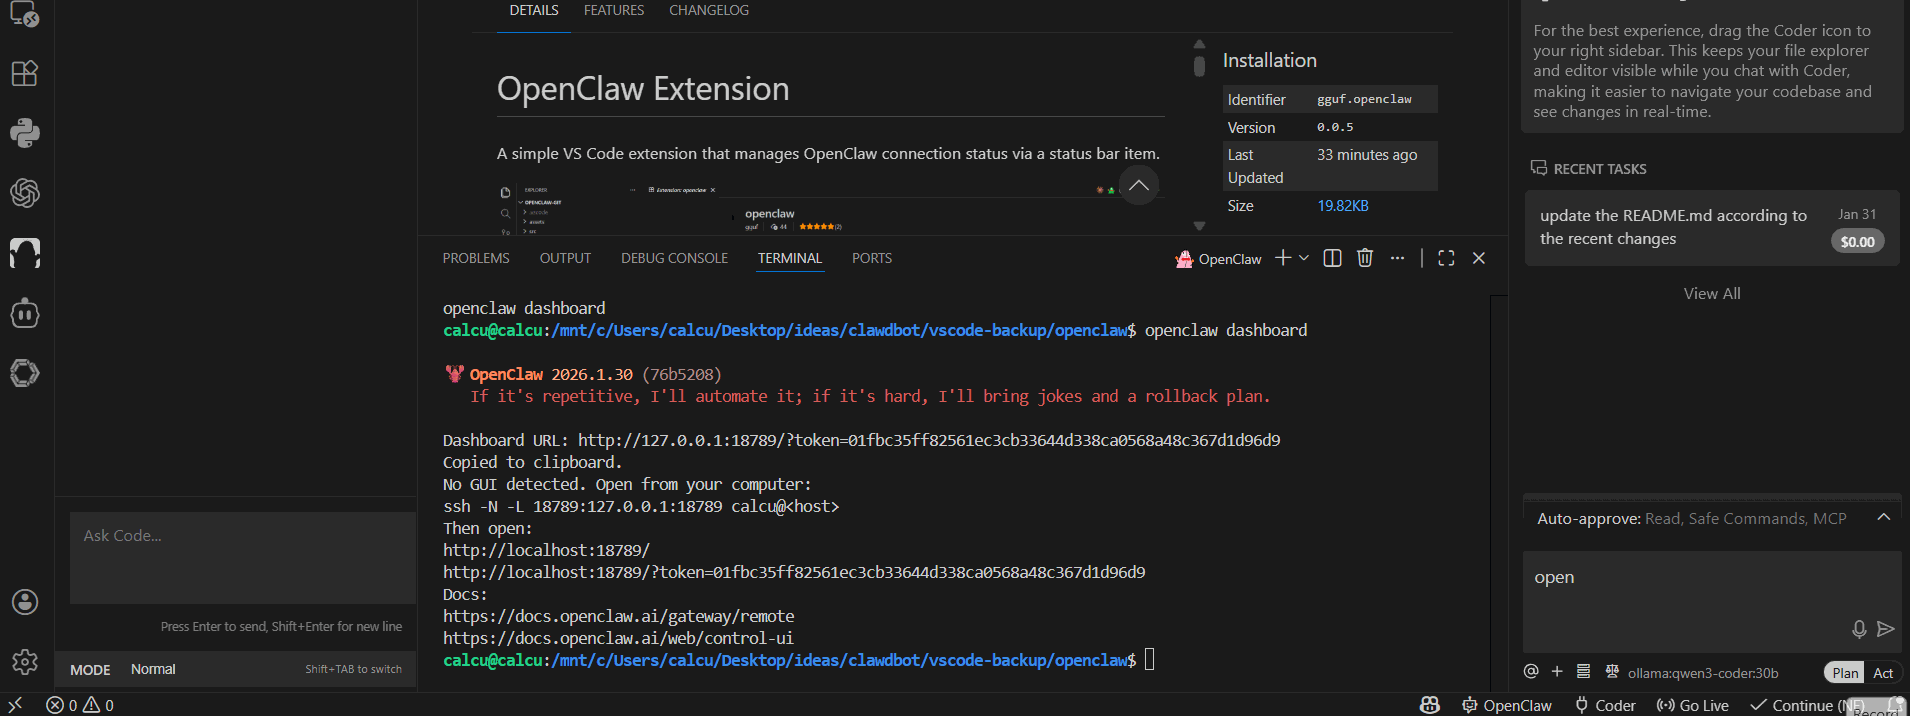1910x716 pixels.
Task: Add files with plus icon below chat
Action: tap(1557, 671)
